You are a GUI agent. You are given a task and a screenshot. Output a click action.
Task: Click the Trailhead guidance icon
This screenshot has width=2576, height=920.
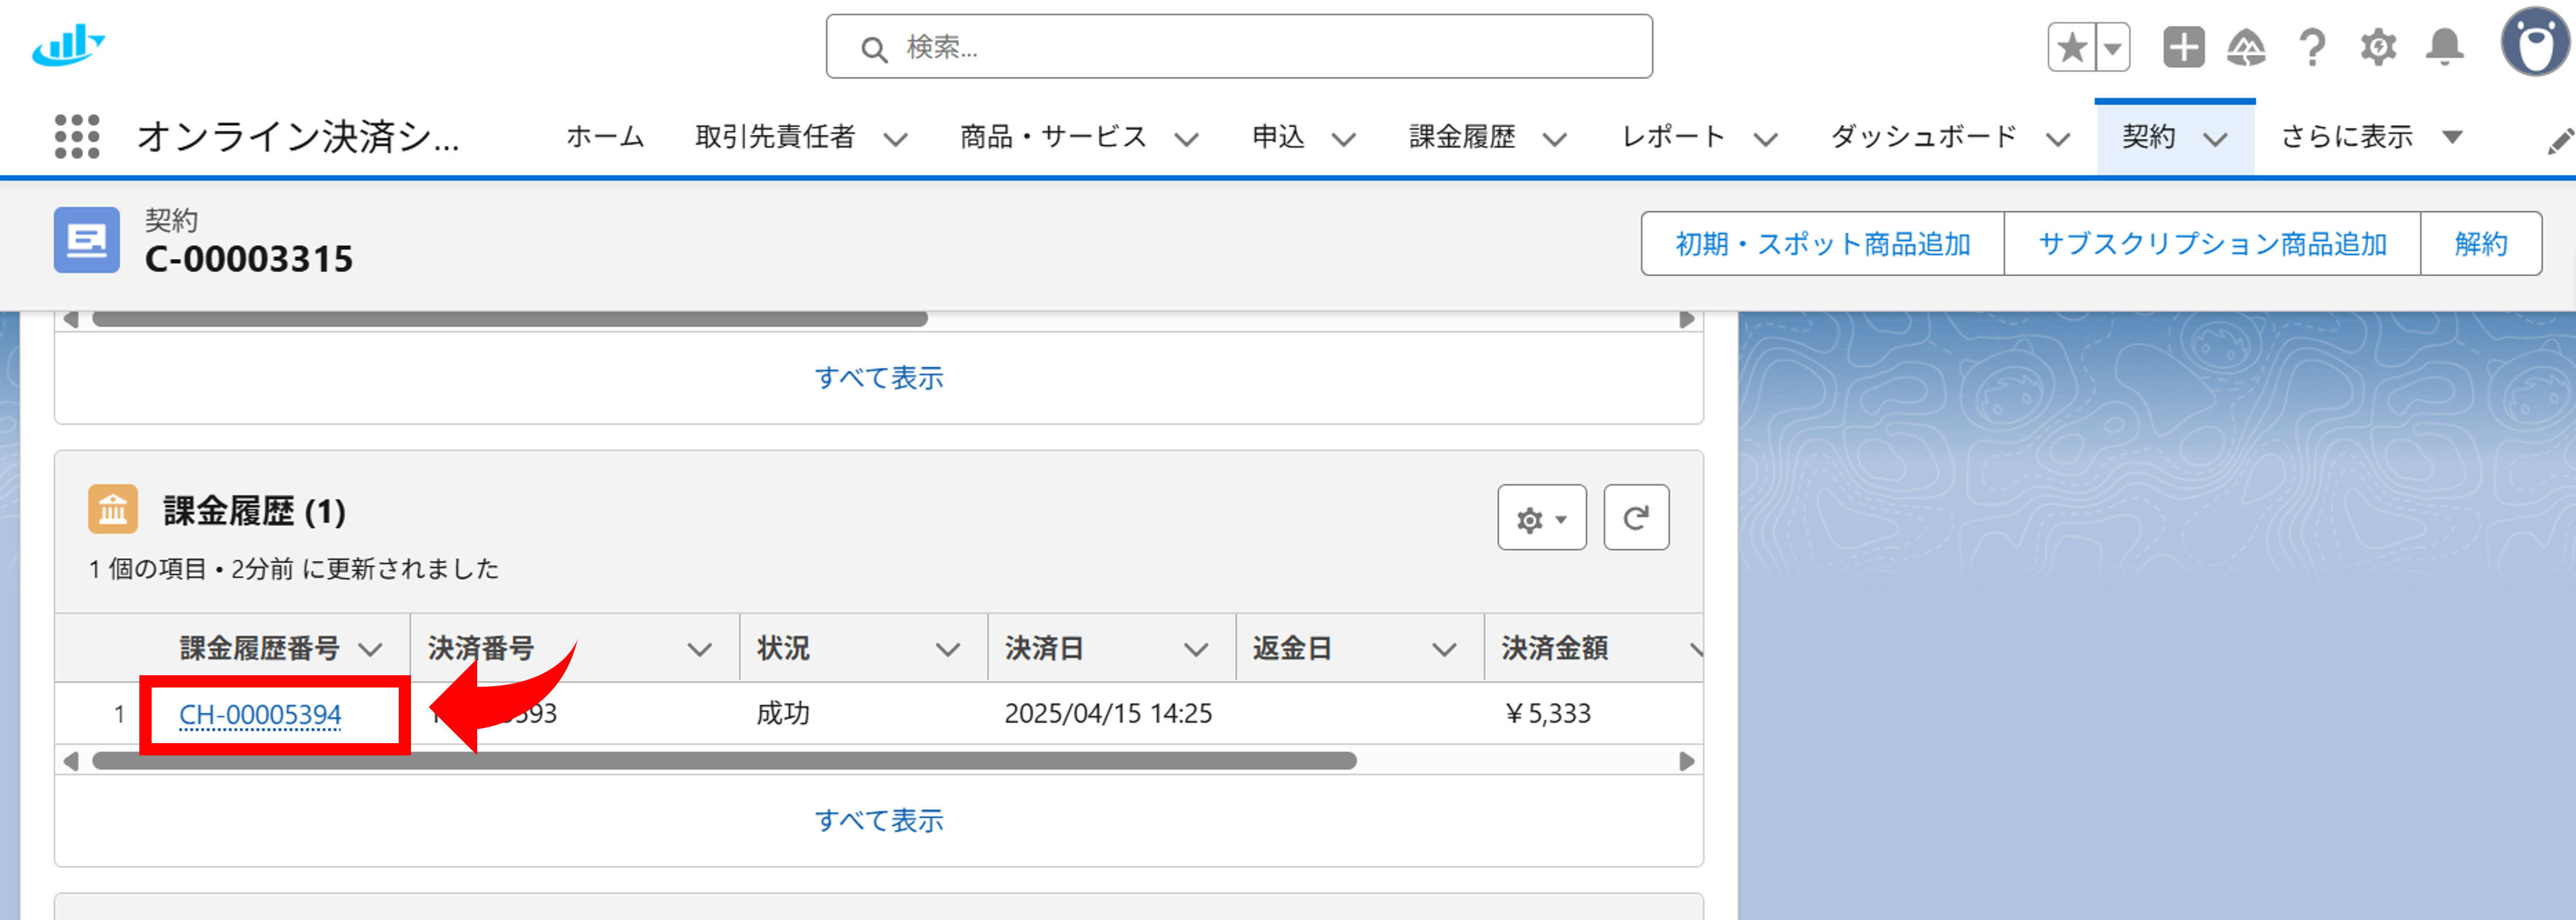(x=2247, y=46)
